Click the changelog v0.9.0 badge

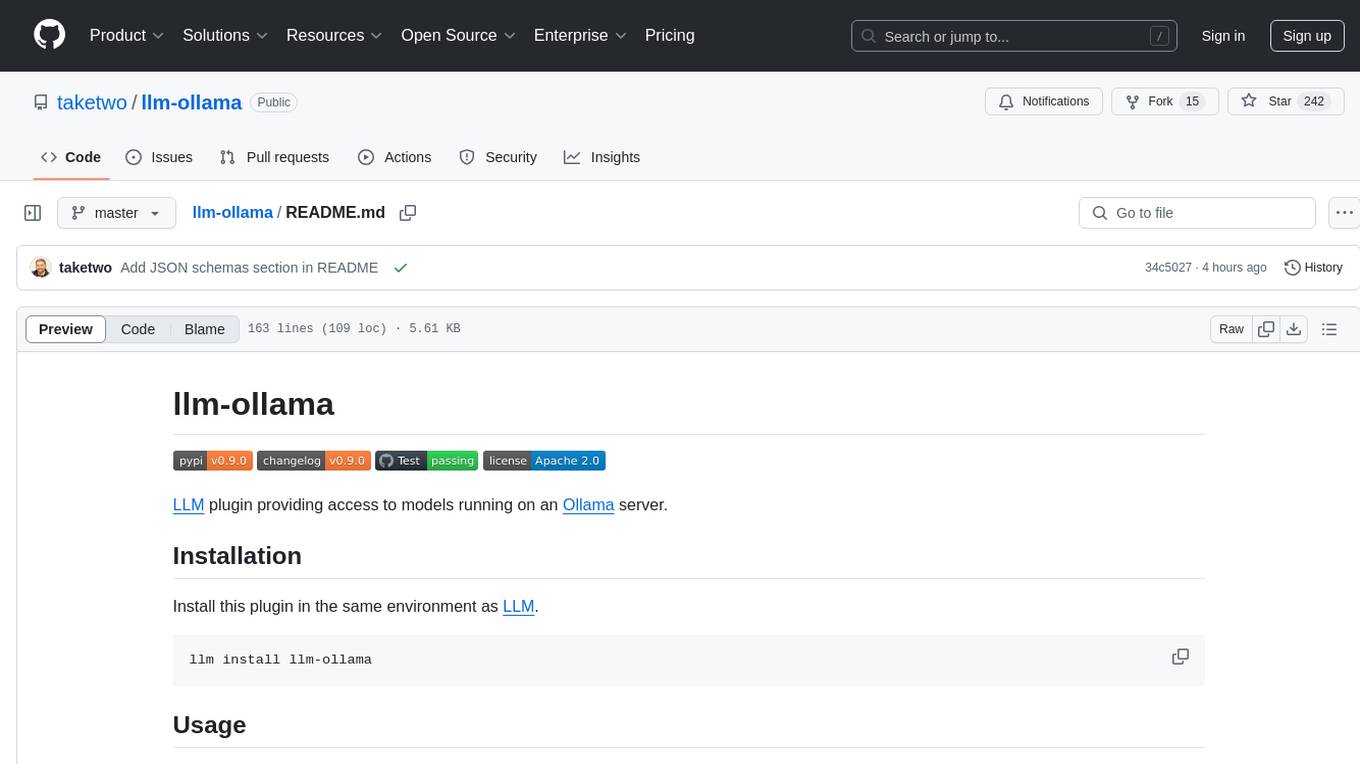pos(314,460)
